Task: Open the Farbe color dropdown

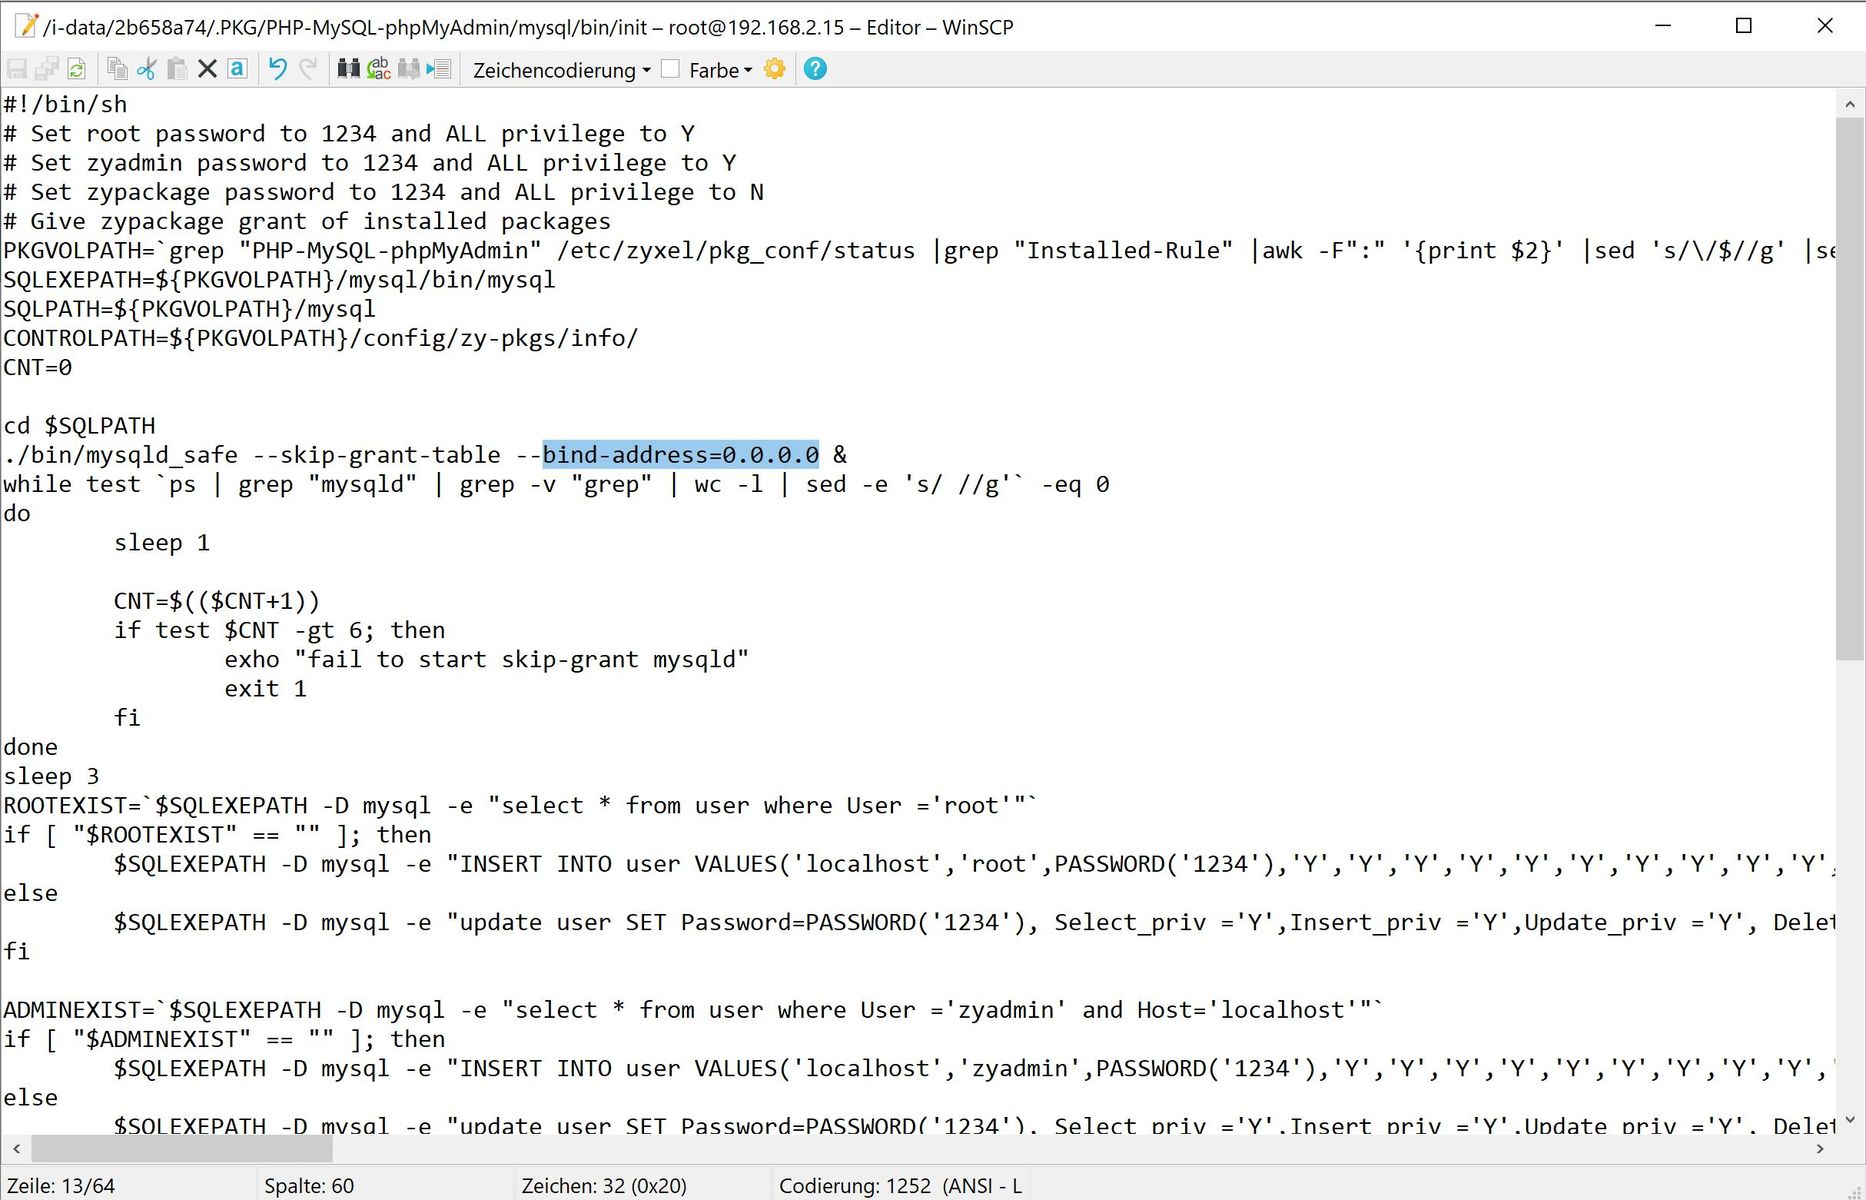Action: click(x=720, y=70)
